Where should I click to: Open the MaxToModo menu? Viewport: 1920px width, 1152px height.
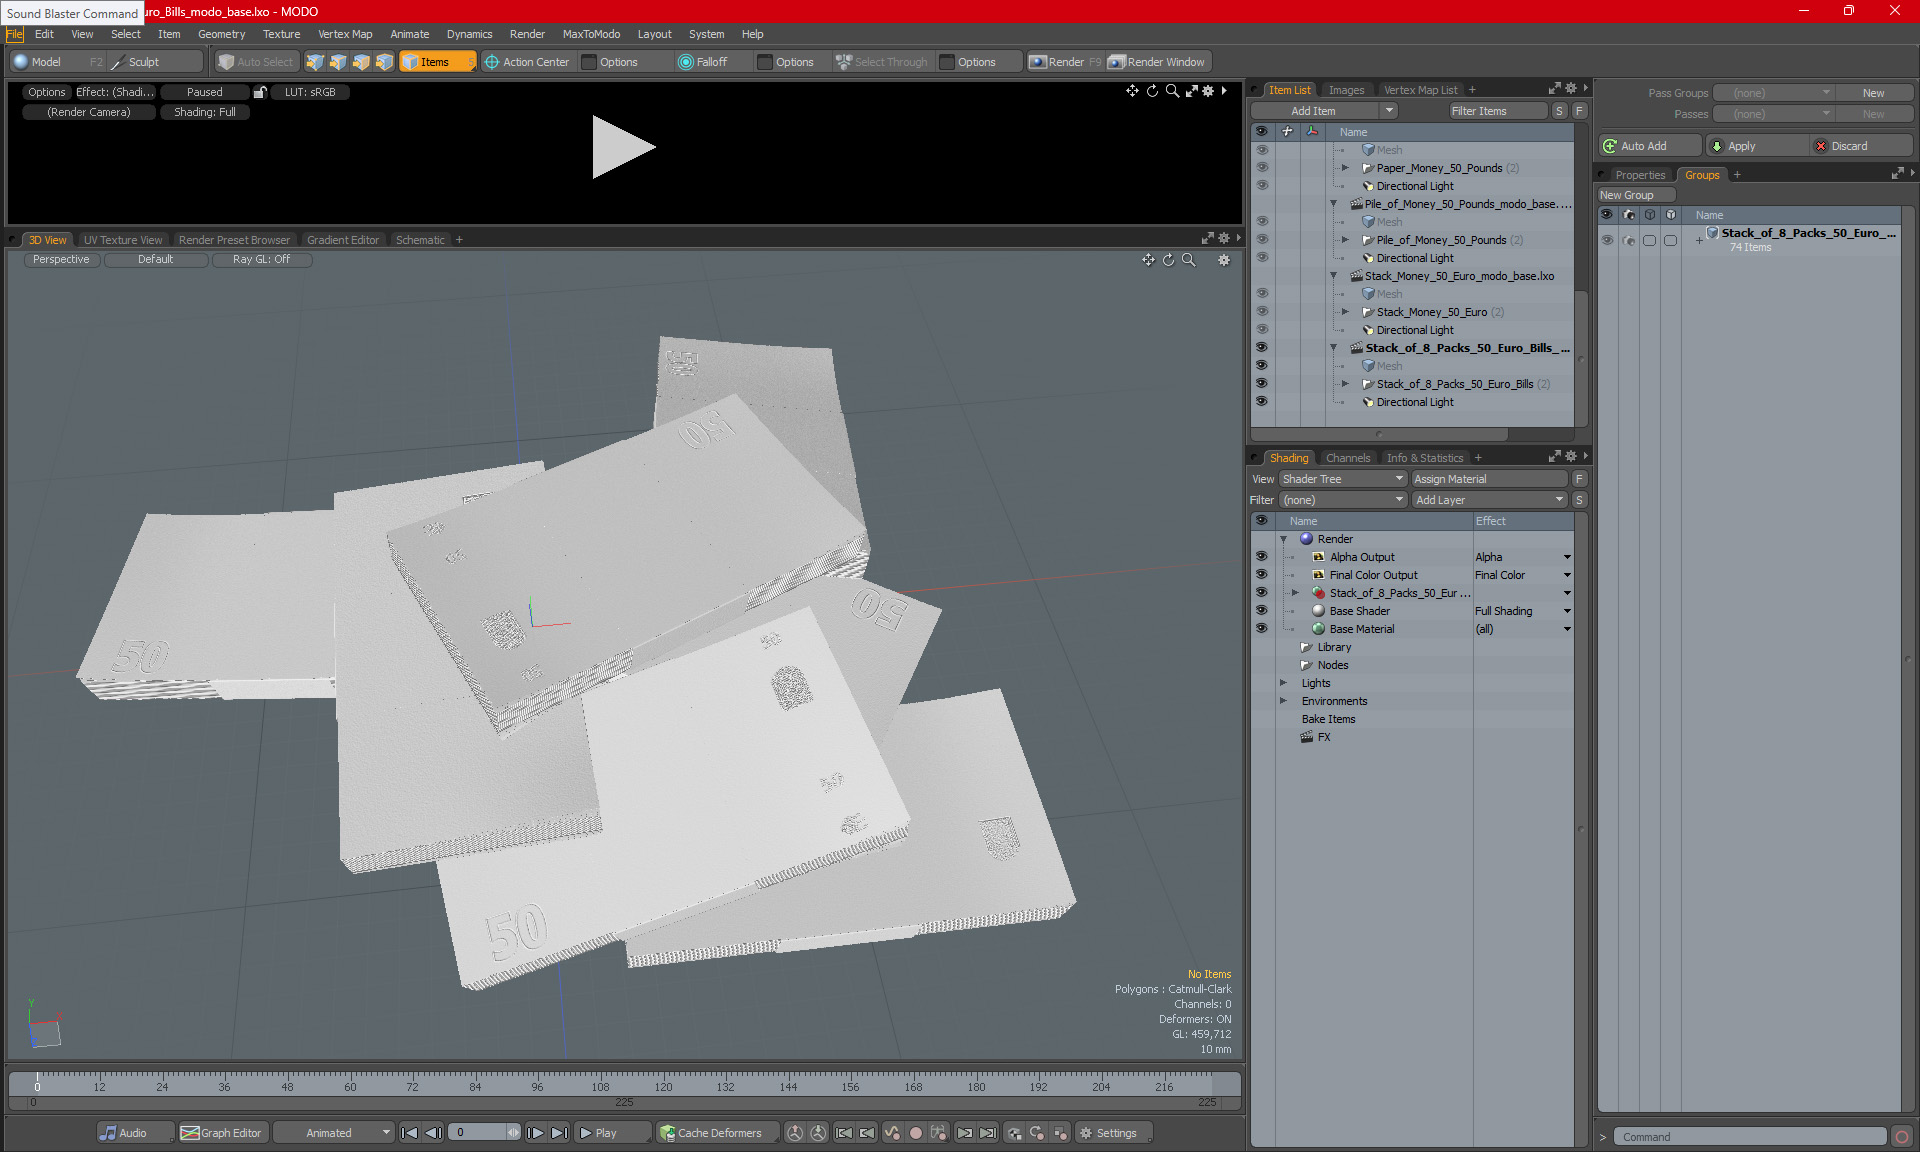[x=591, y=34]
